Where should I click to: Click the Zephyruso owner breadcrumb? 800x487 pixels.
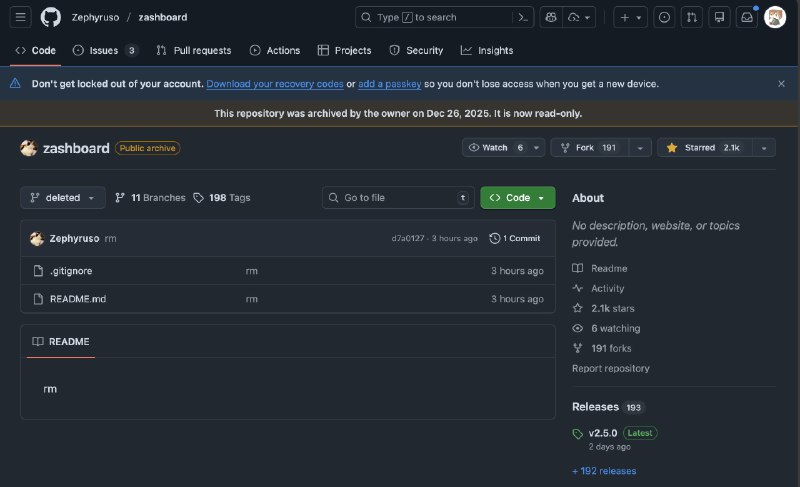(x=95, y=17)
